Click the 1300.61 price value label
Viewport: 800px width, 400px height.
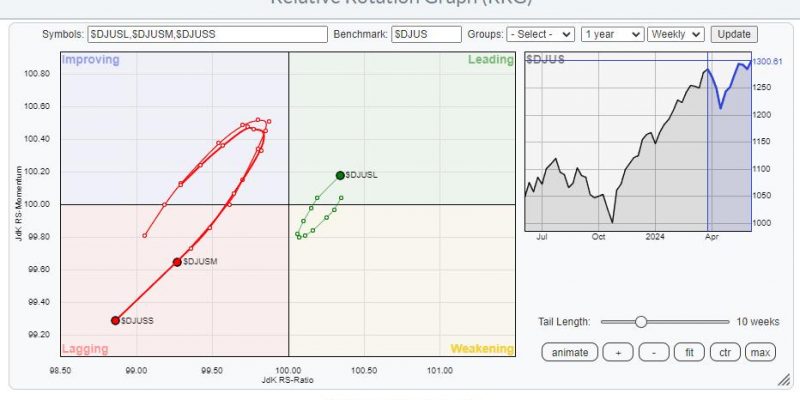(x=767, y=61)
